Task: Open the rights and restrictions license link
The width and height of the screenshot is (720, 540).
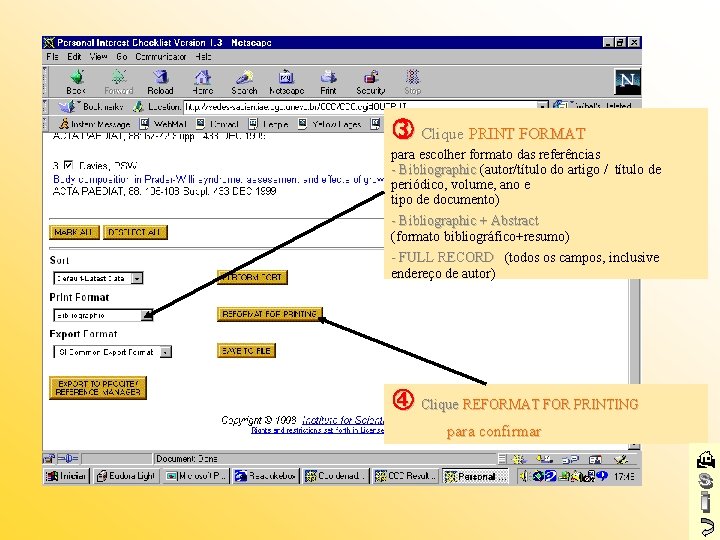Action: pos(317,430)
